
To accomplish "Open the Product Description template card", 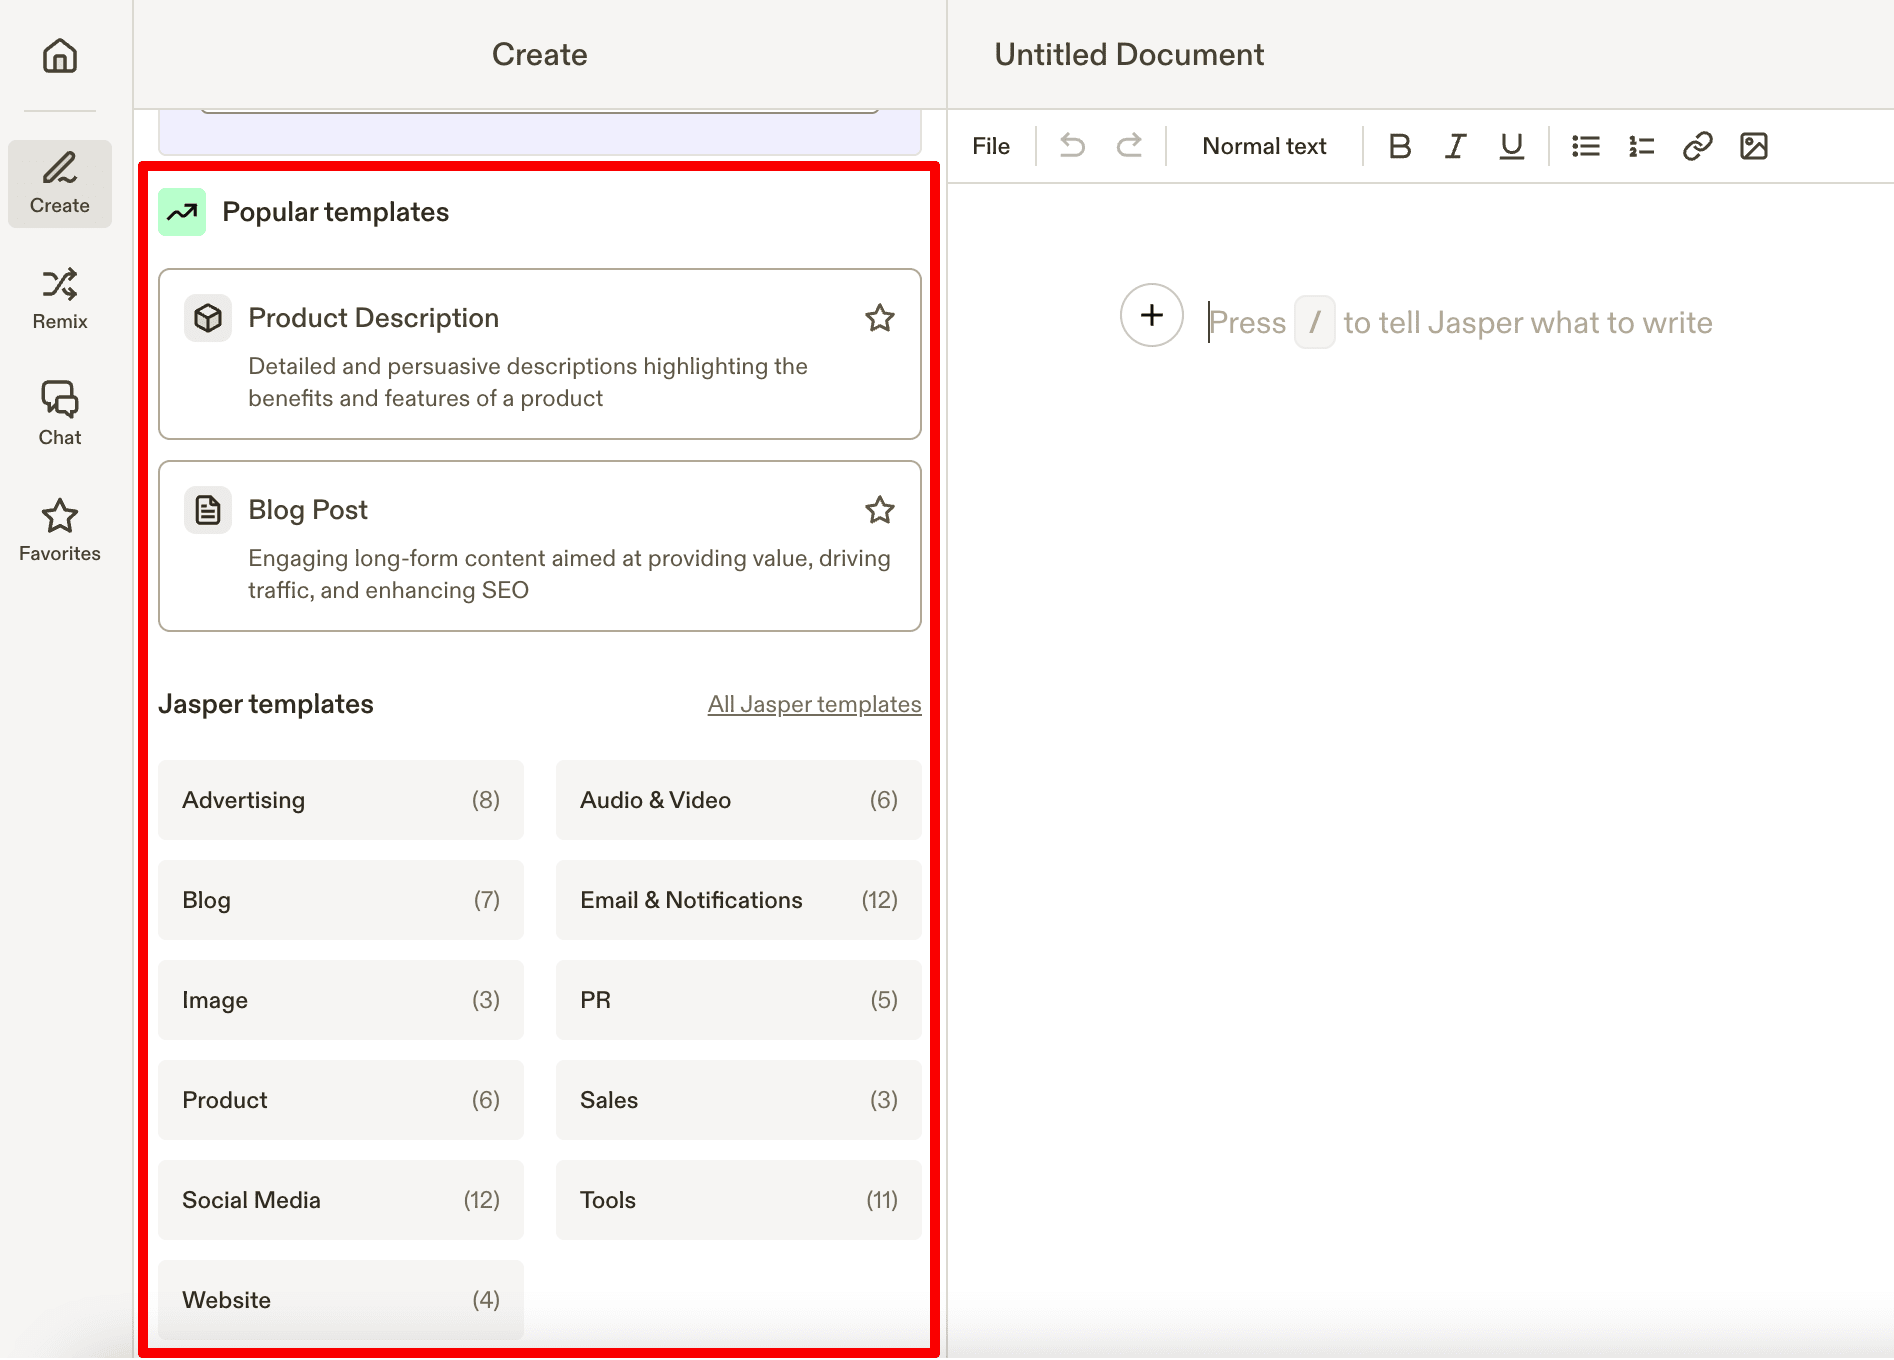I will pos(540,354).
